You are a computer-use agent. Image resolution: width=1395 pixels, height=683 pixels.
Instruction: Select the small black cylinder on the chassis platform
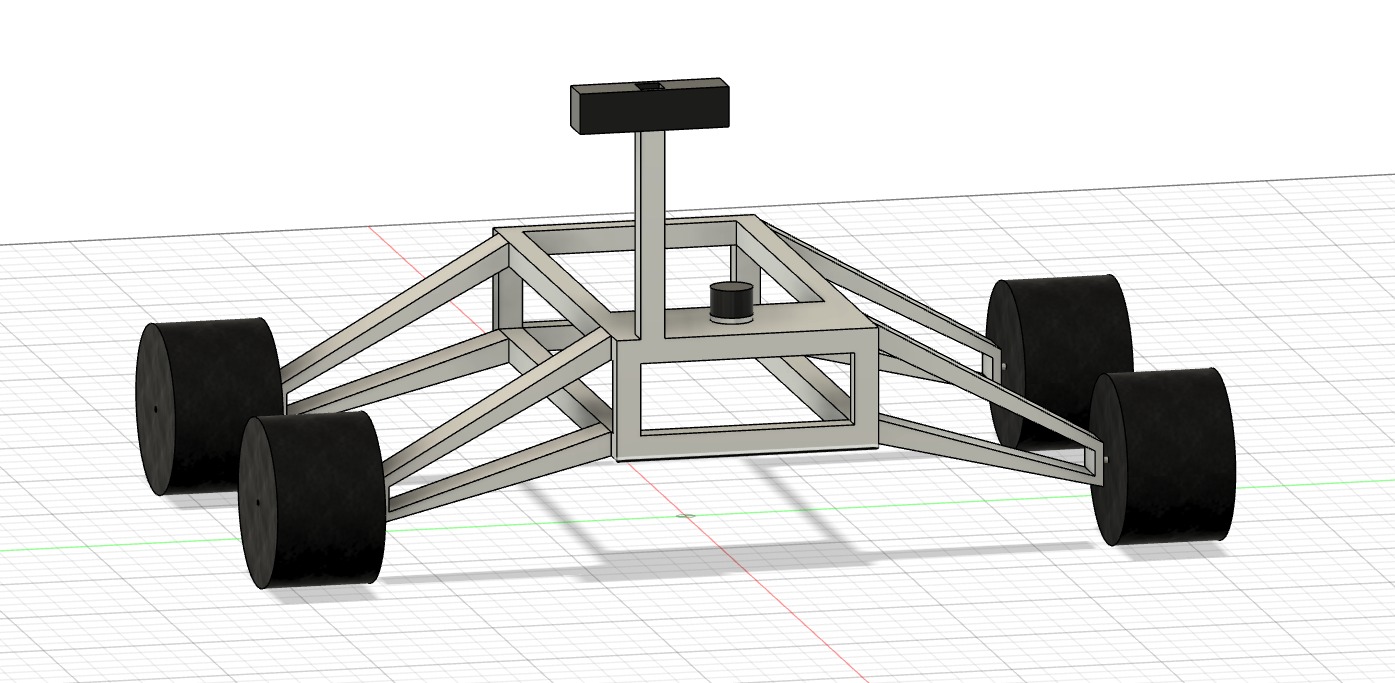(x=731, y=303)
